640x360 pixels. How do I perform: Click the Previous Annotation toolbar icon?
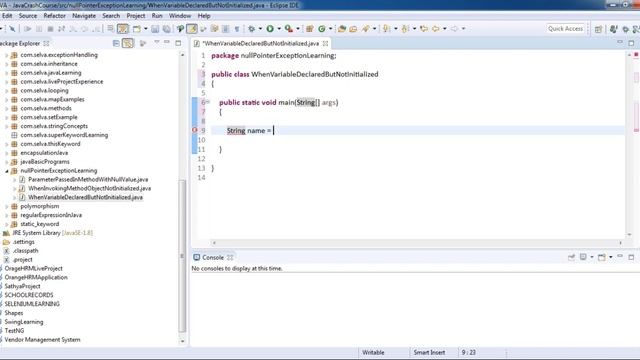pyautogui.click(x=405, y=29)
